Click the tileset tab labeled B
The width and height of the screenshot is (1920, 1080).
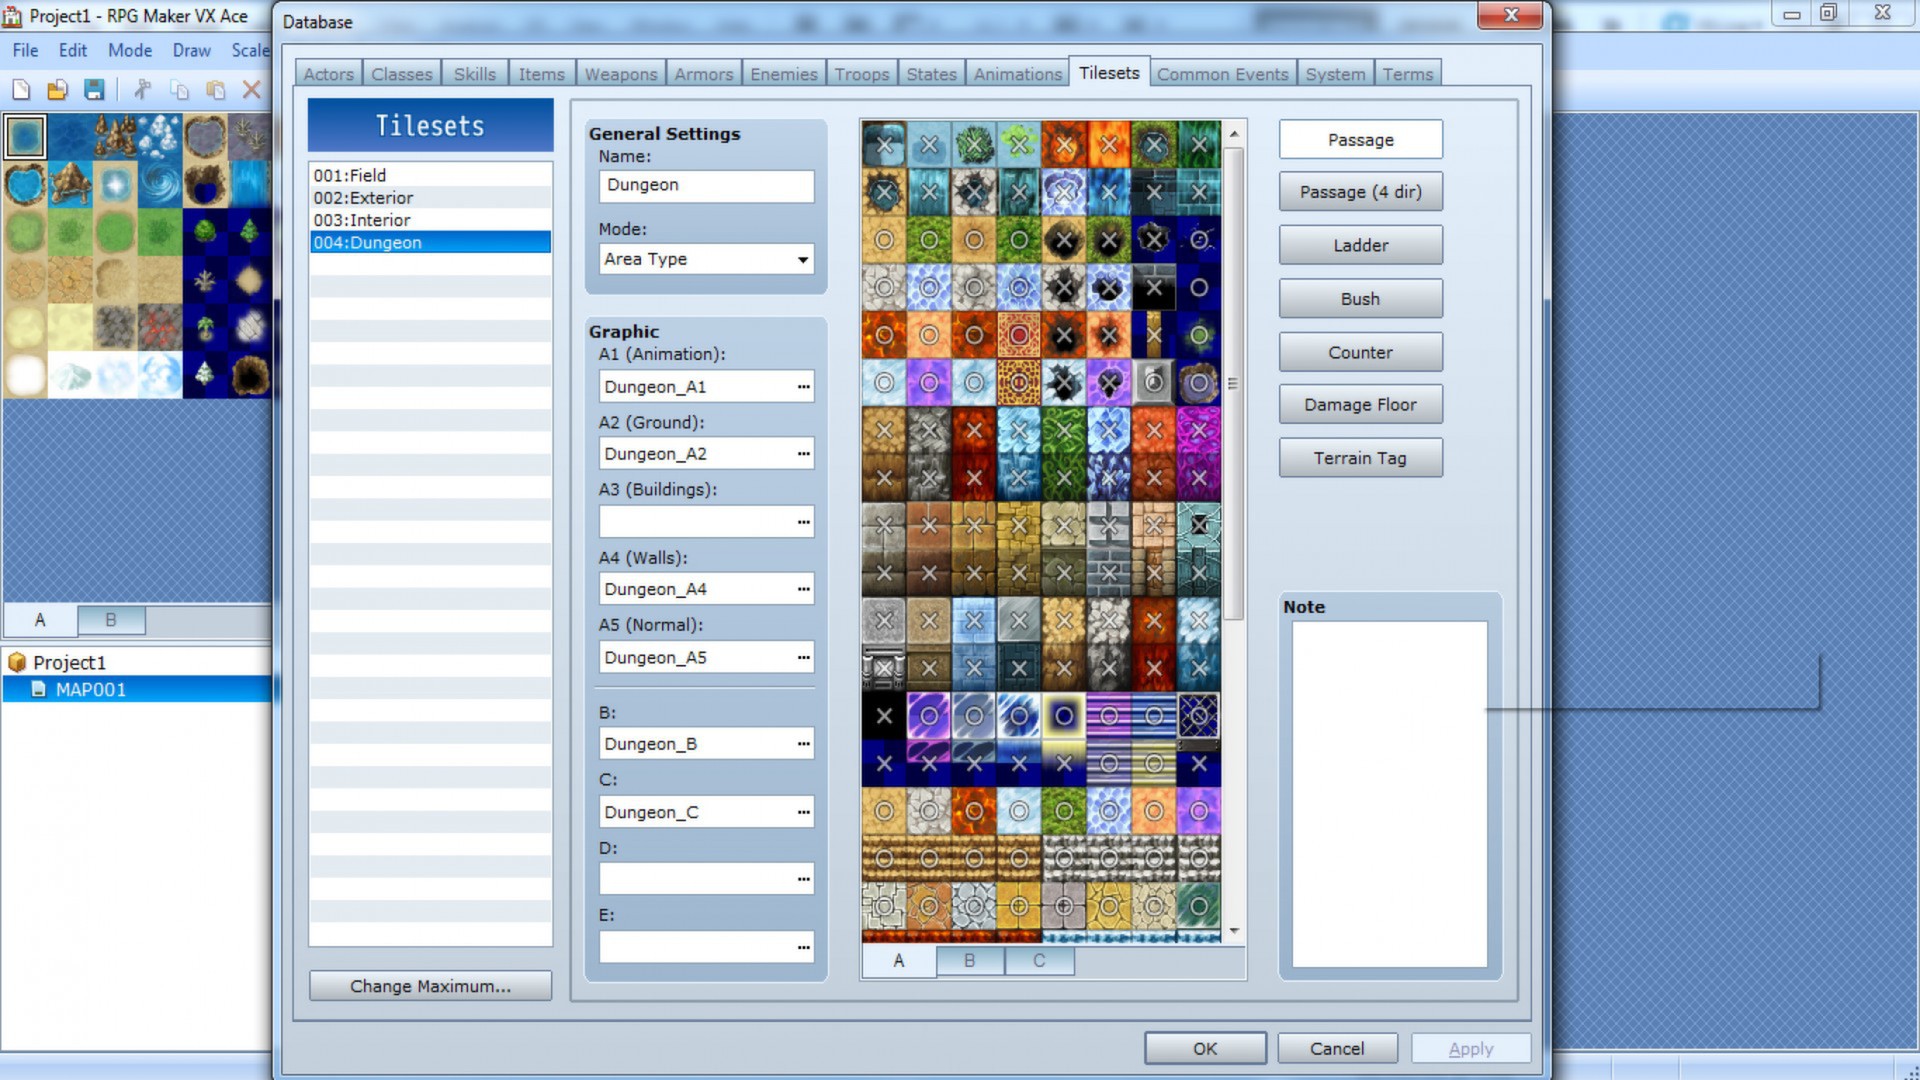(x=969, y=960)
